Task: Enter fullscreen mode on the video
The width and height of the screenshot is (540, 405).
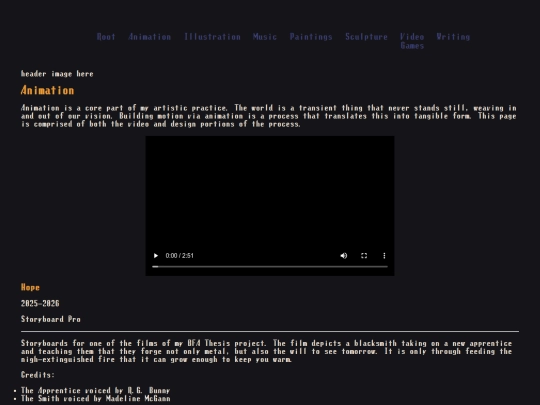Action: pyautogui.click(x=364, y=256)
